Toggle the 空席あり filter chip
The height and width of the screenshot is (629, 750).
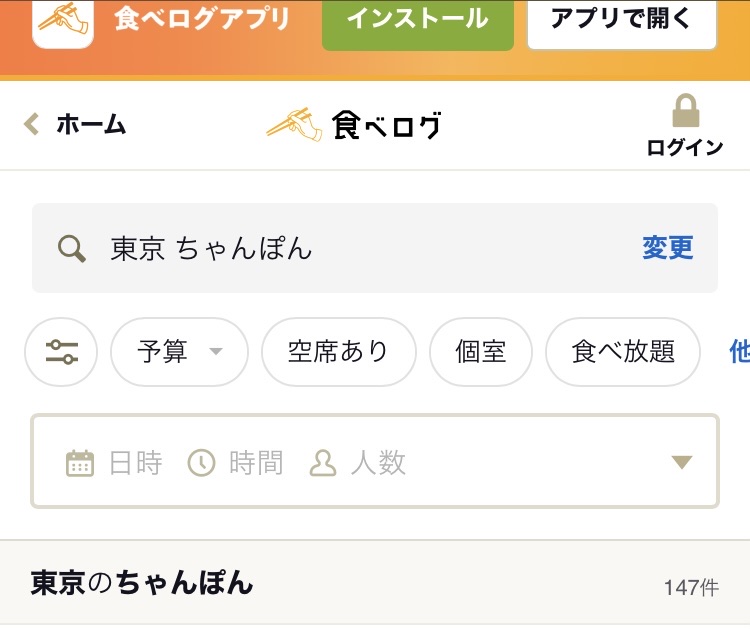[x=339, y=352]
